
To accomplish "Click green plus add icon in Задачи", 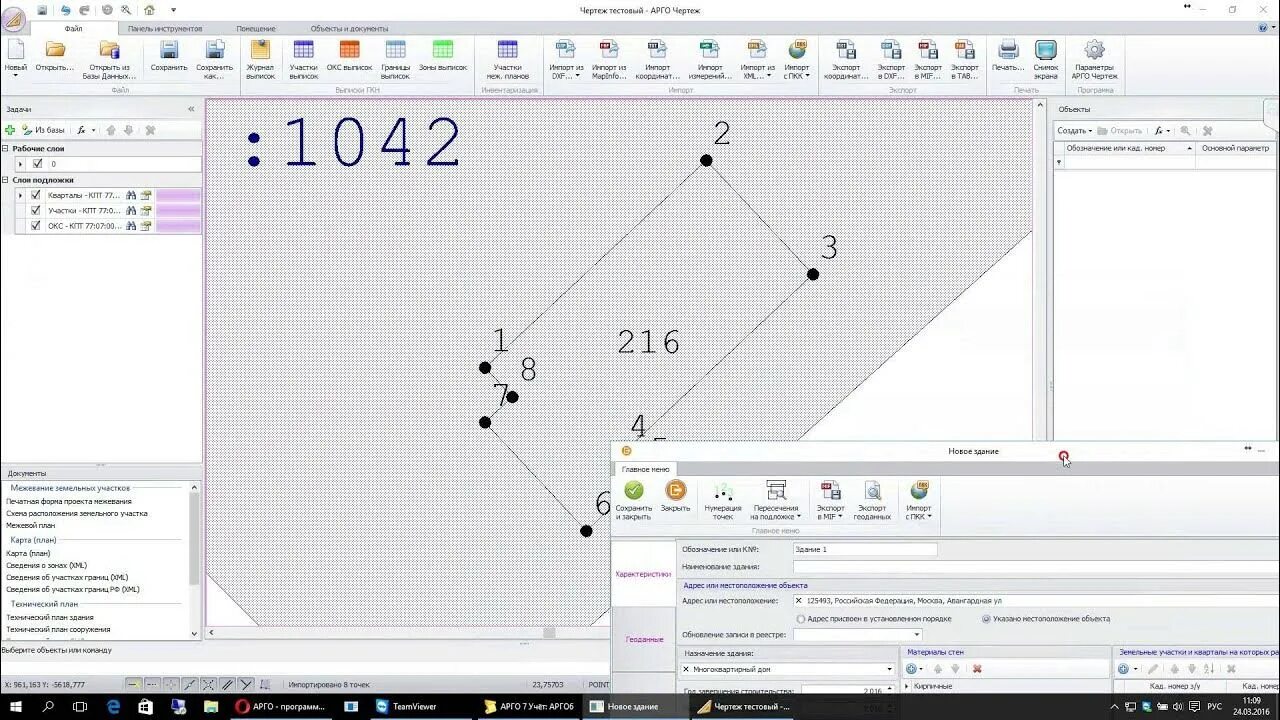I will 10,130.
